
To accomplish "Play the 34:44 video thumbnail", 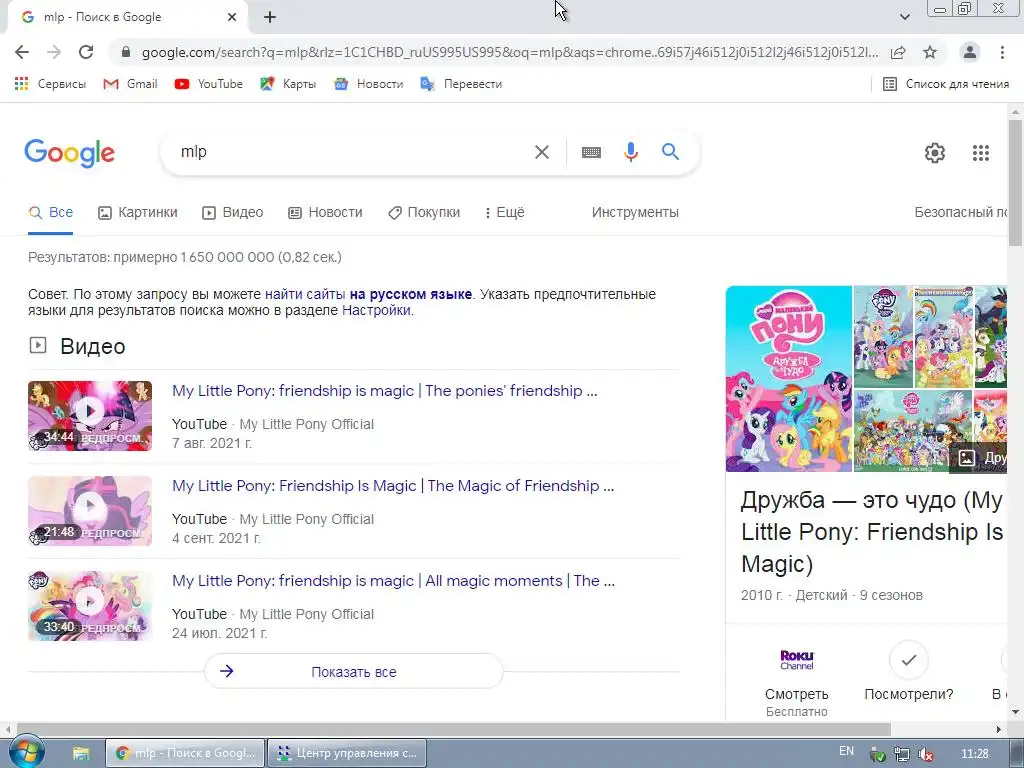I will [90, 415].
